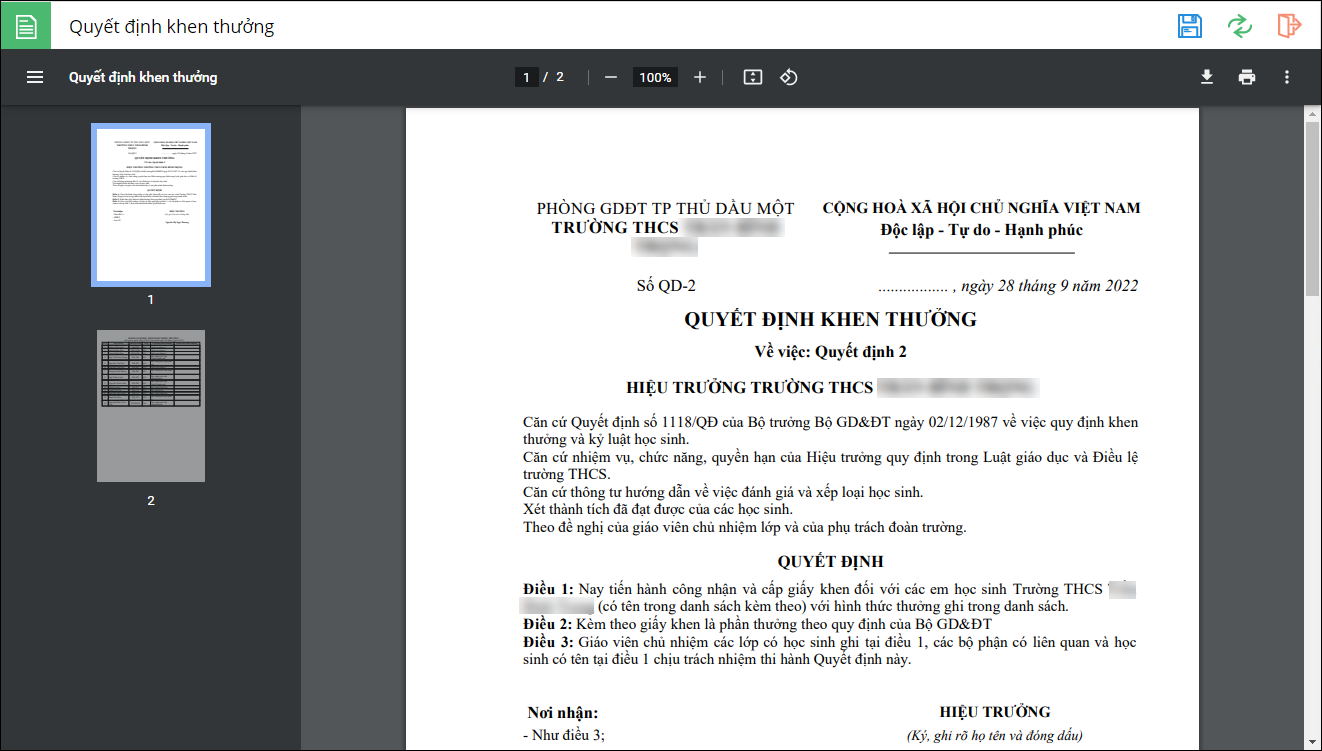Click the 'Điều 3:' label

[x=548, y=641]
